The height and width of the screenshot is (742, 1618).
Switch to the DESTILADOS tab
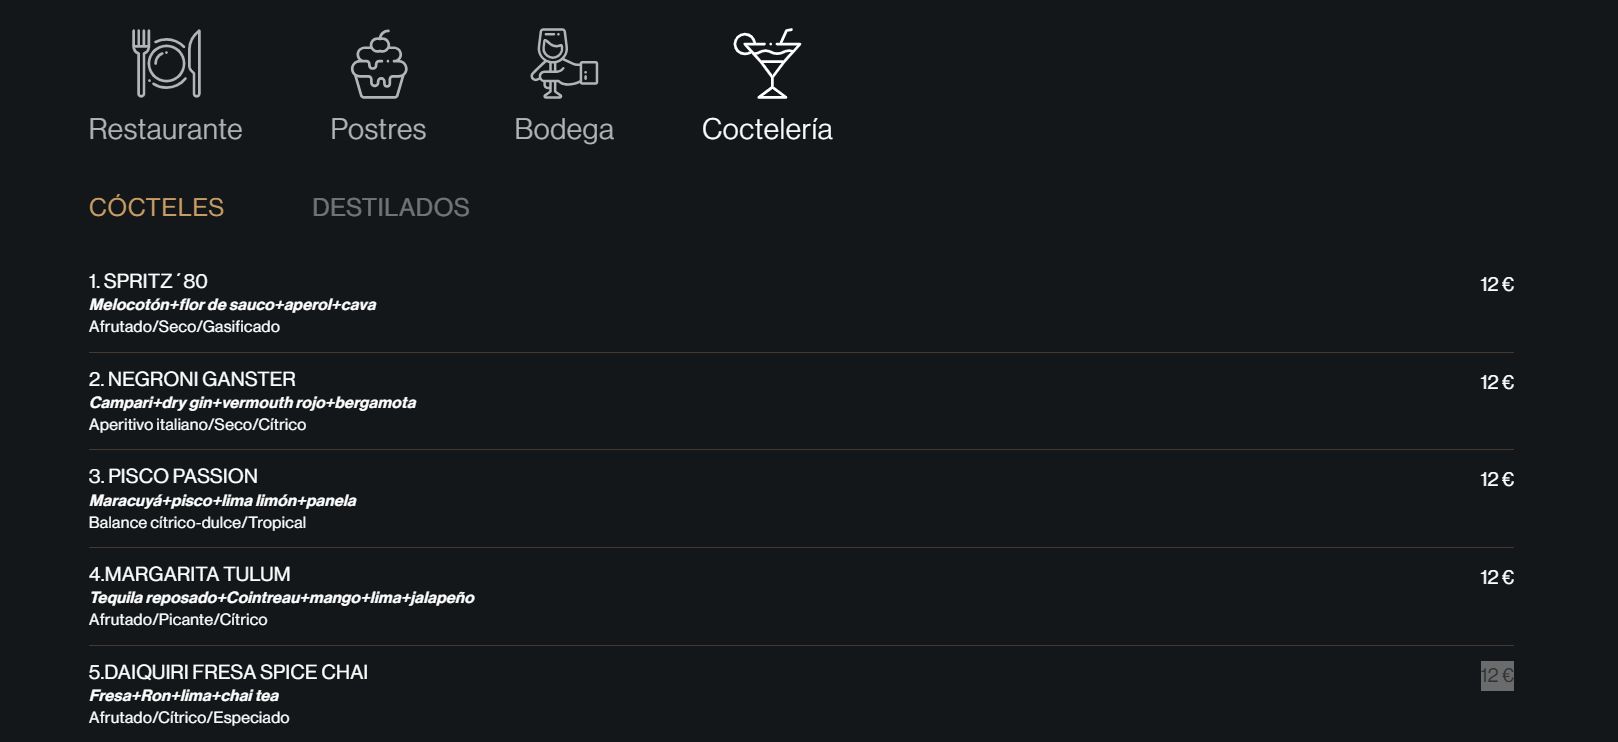point(391,207)
